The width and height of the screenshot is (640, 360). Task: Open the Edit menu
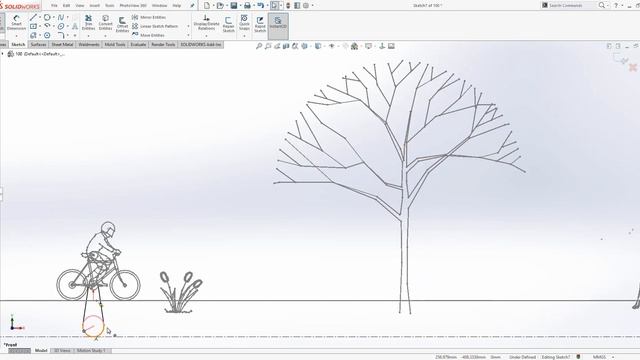(67, 6)
